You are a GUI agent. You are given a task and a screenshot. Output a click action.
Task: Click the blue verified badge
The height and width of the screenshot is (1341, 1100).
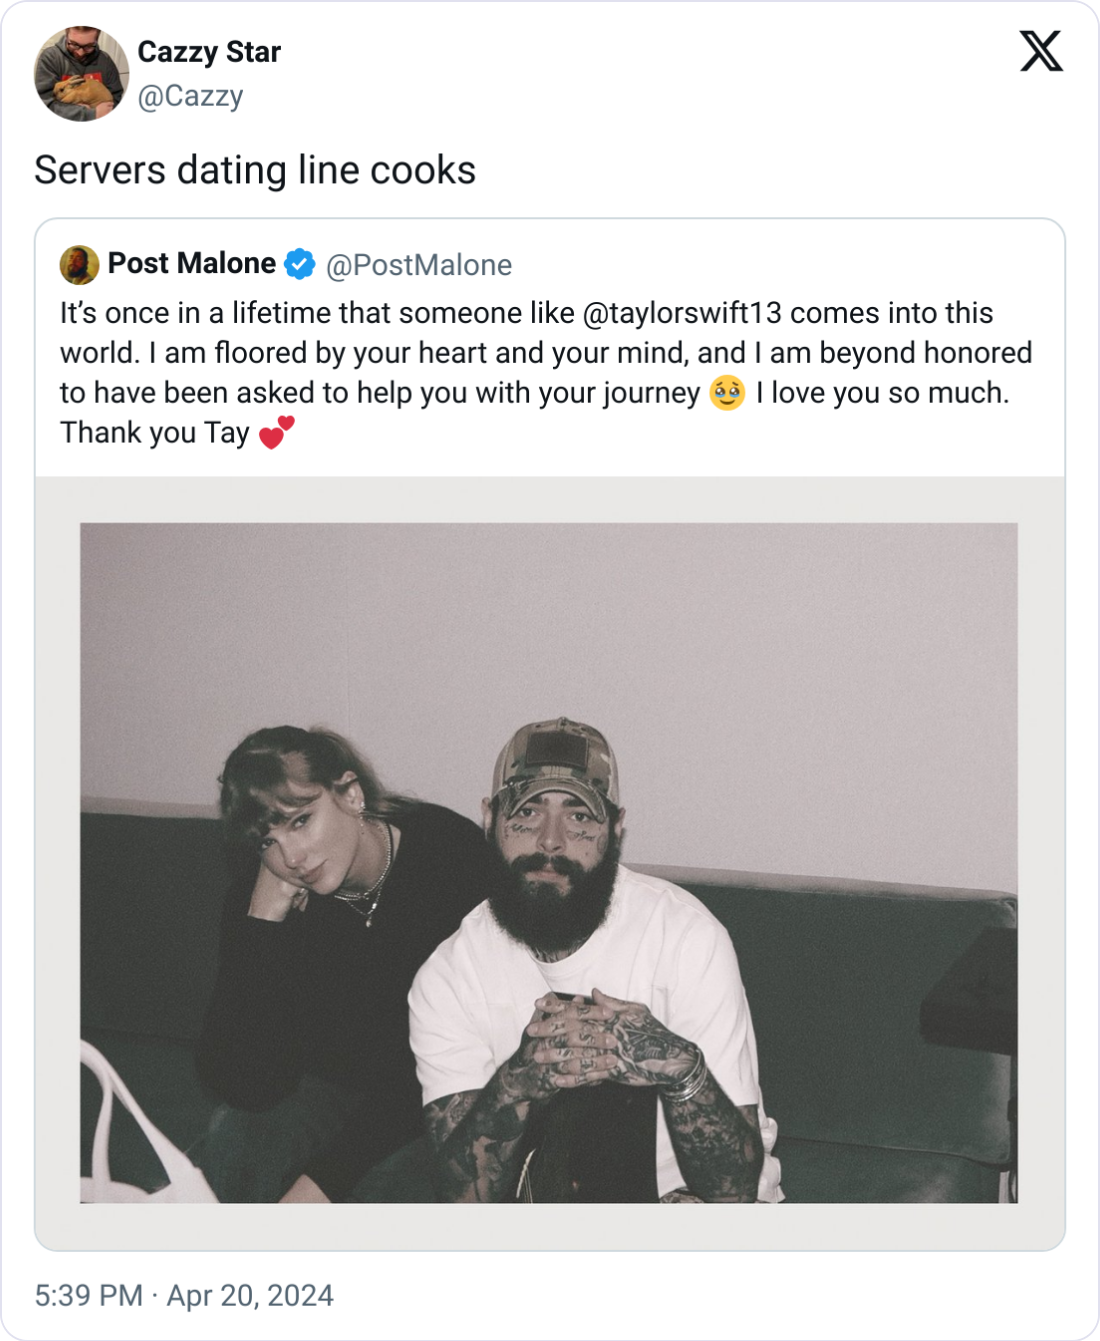[299, 265]
